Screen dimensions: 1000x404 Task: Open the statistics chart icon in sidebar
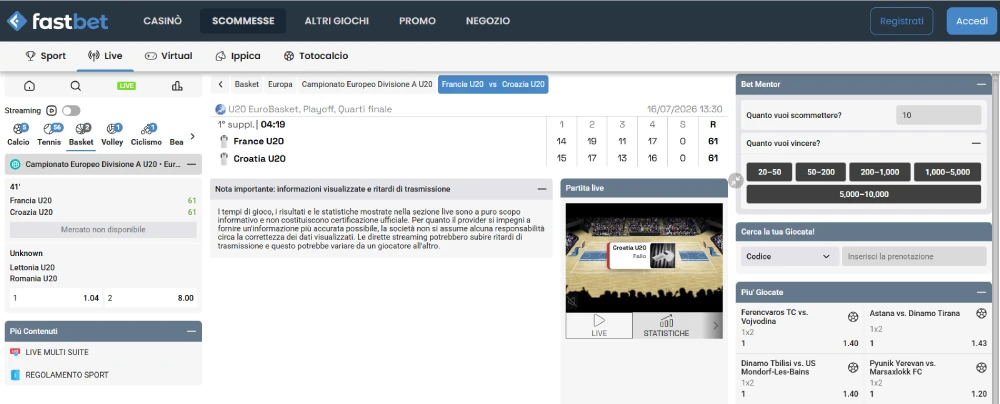coord(177,86)
